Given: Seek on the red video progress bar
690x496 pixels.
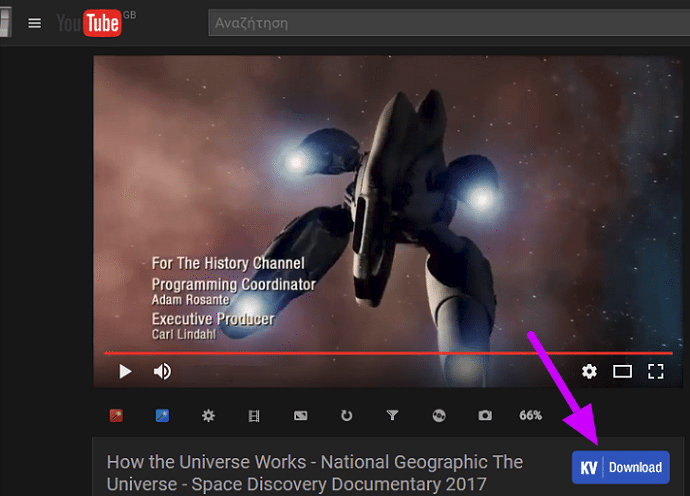Looking at the screenshot, I should click(388, 353).
